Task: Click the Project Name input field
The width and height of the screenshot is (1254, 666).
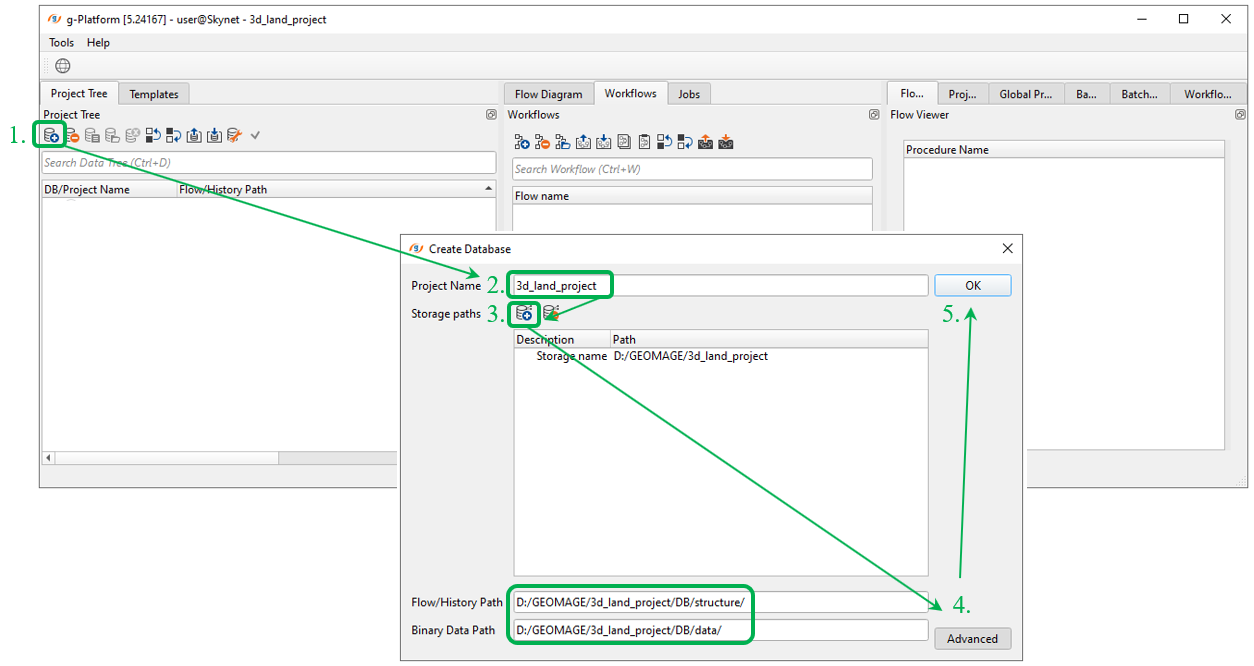Action: [x=720, y=286]
